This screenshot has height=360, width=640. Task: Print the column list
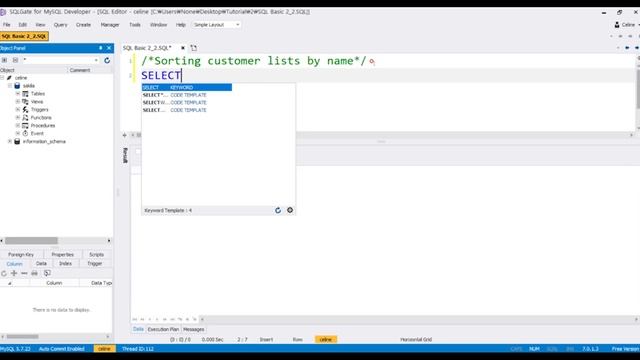(34, 273)
